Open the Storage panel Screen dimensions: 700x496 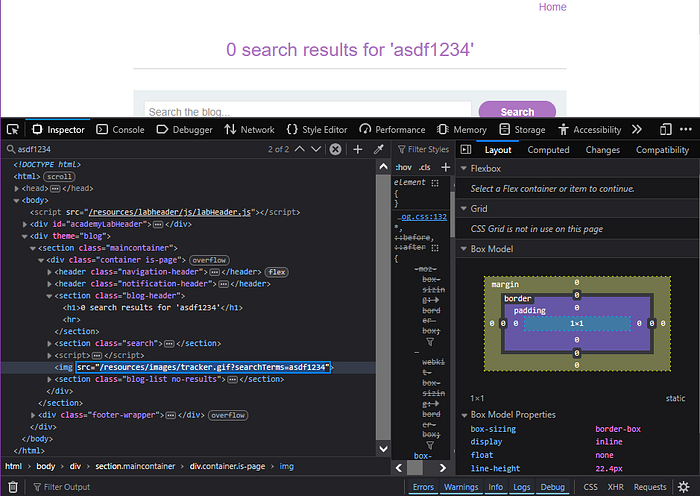coord(522,129)
